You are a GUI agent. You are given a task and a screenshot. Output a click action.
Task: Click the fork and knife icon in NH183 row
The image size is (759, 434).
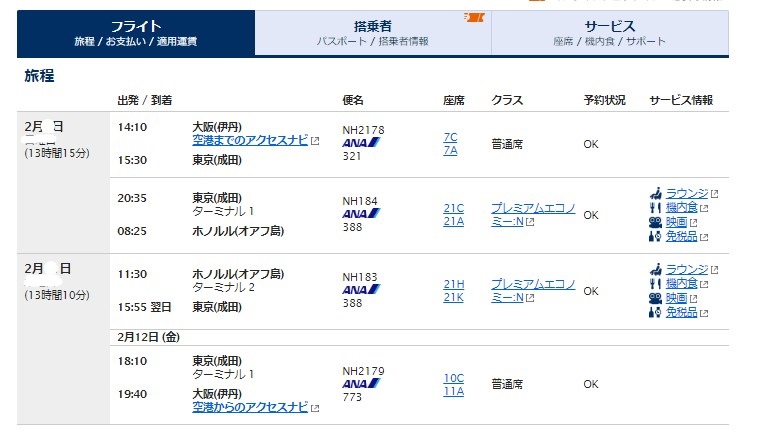(x=655, y=284)
